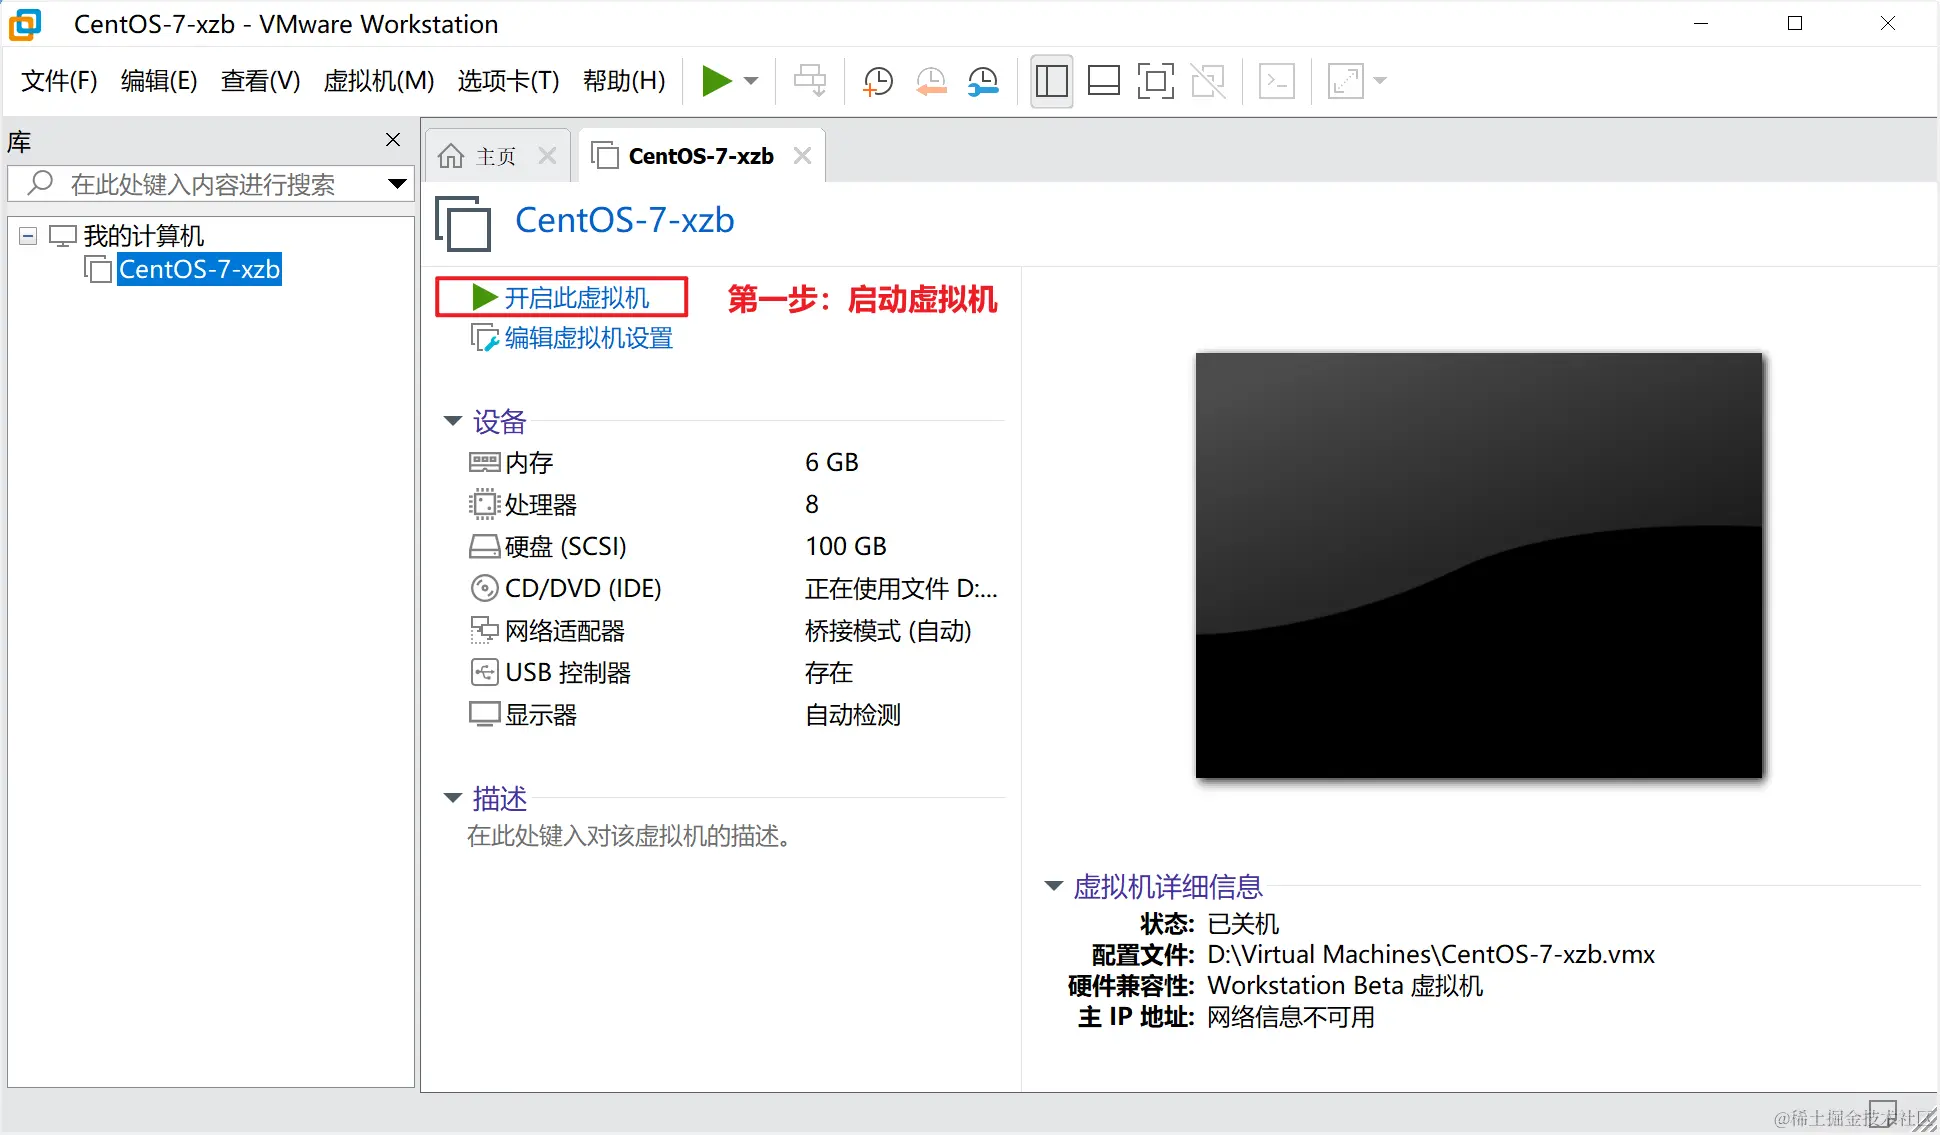Screen dimensions: 1940x1135
Task: Click the 处理器 processor device icon
Action: tap(484, 504)
